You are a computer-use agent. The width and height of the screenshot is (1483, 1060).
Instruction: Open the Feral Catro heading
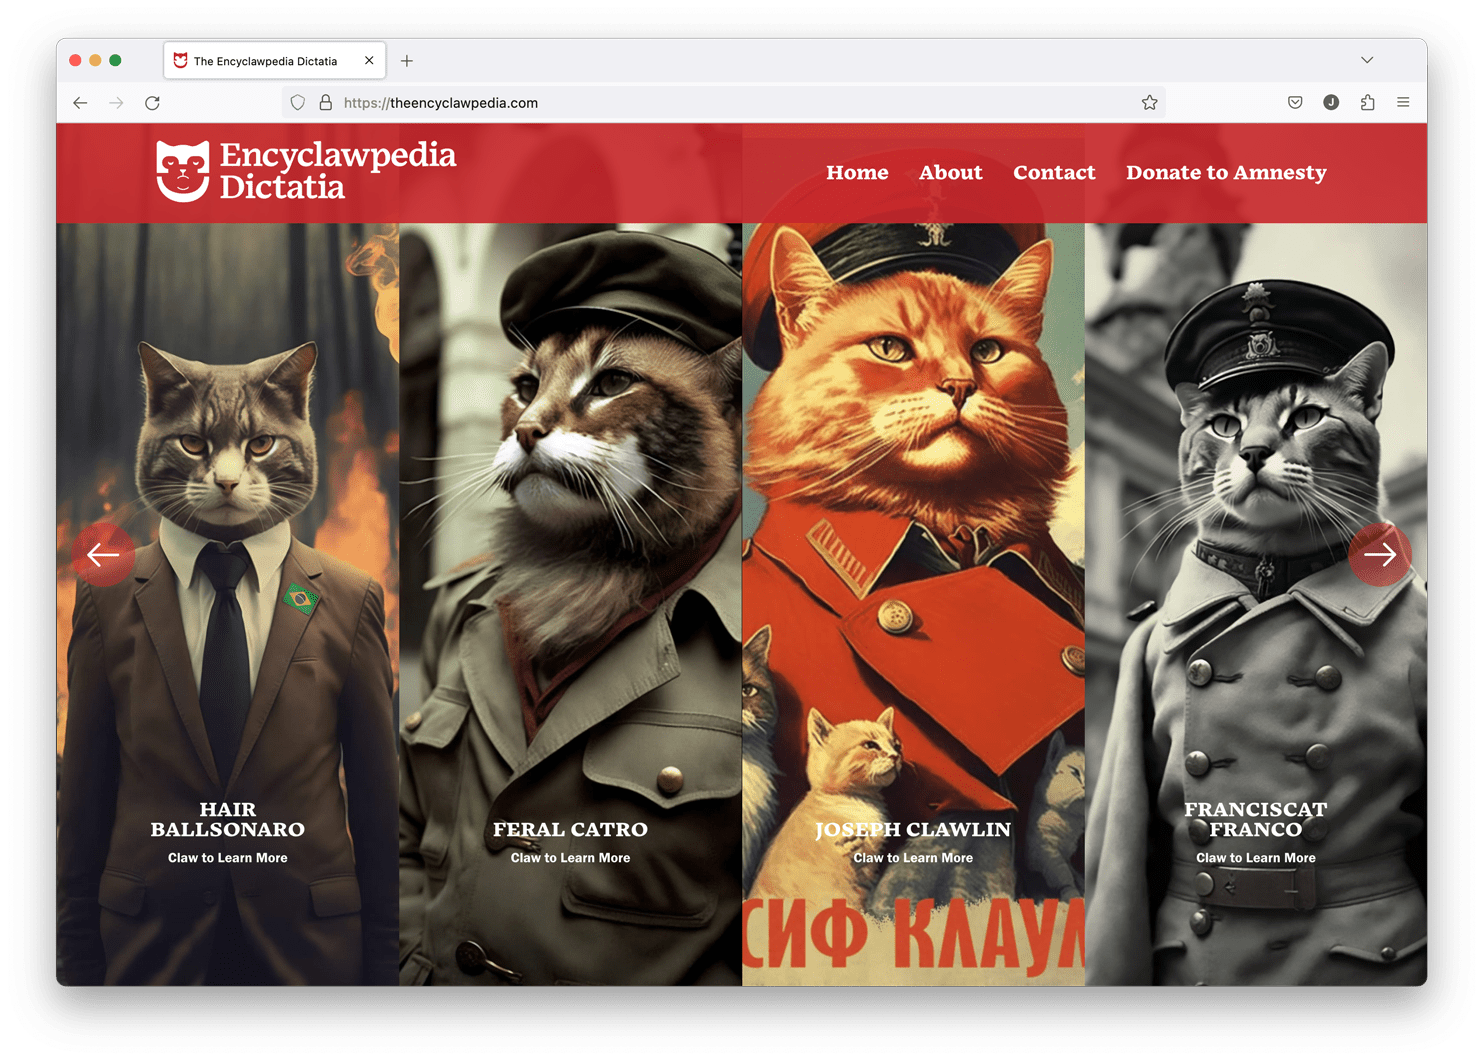[x=570, y=829]
